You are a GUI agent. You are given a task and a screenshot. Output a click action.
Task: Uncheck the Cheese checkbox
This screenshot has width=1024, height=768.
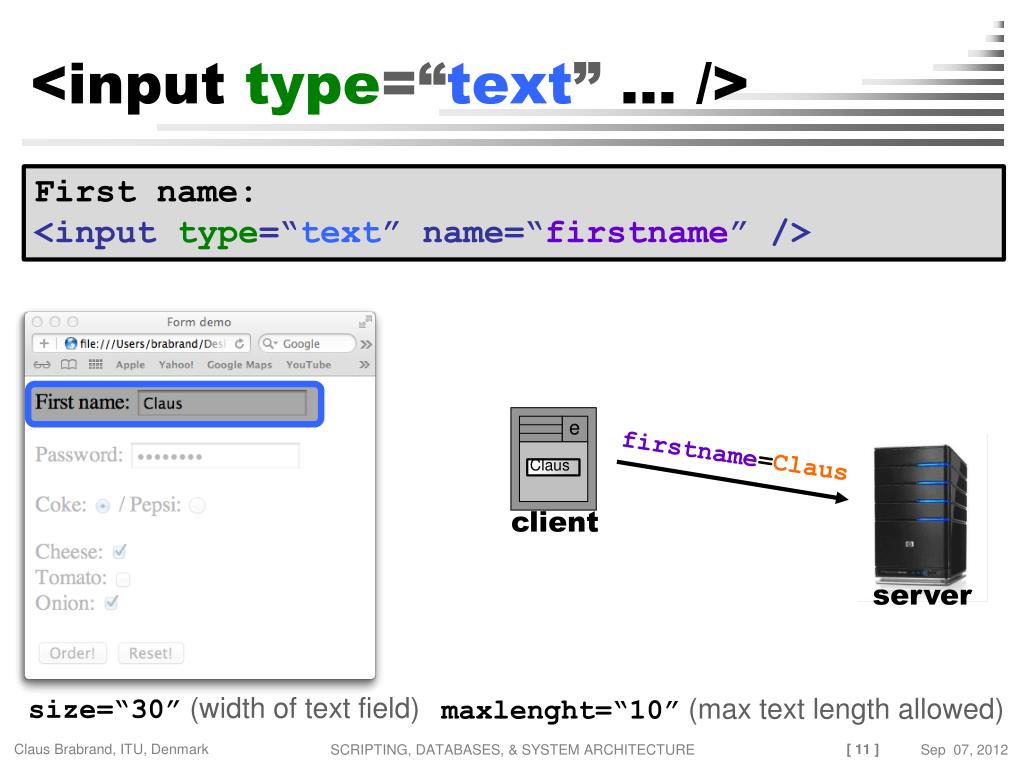tap(120, 552)
